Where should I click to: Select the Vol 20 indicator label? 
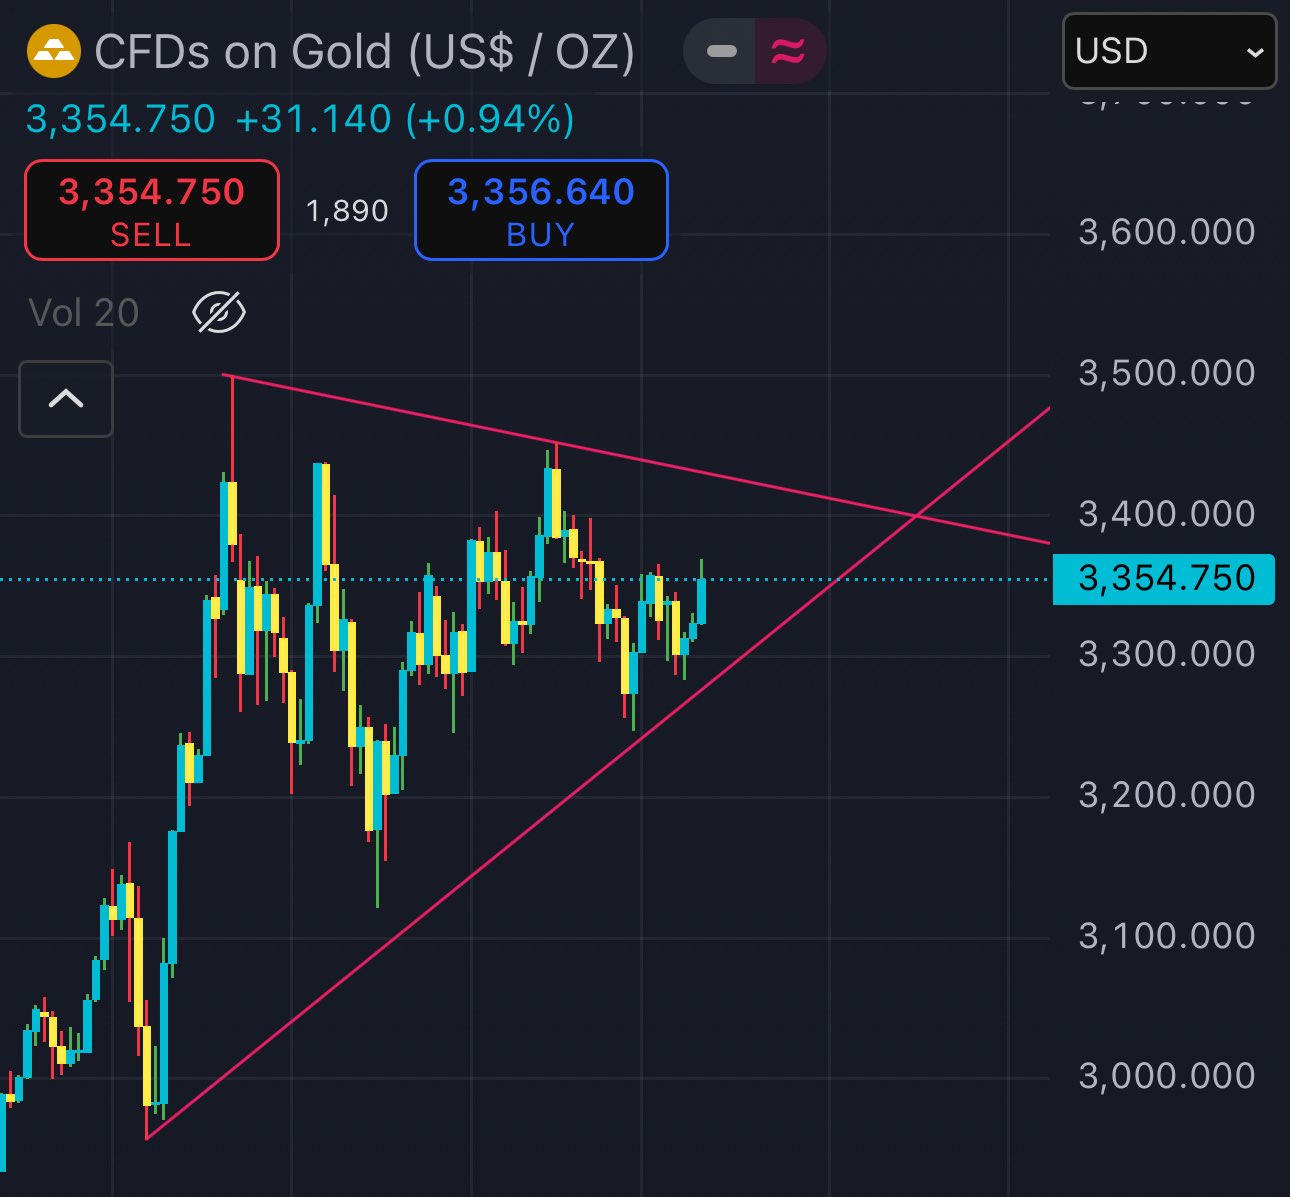[84, 313]
